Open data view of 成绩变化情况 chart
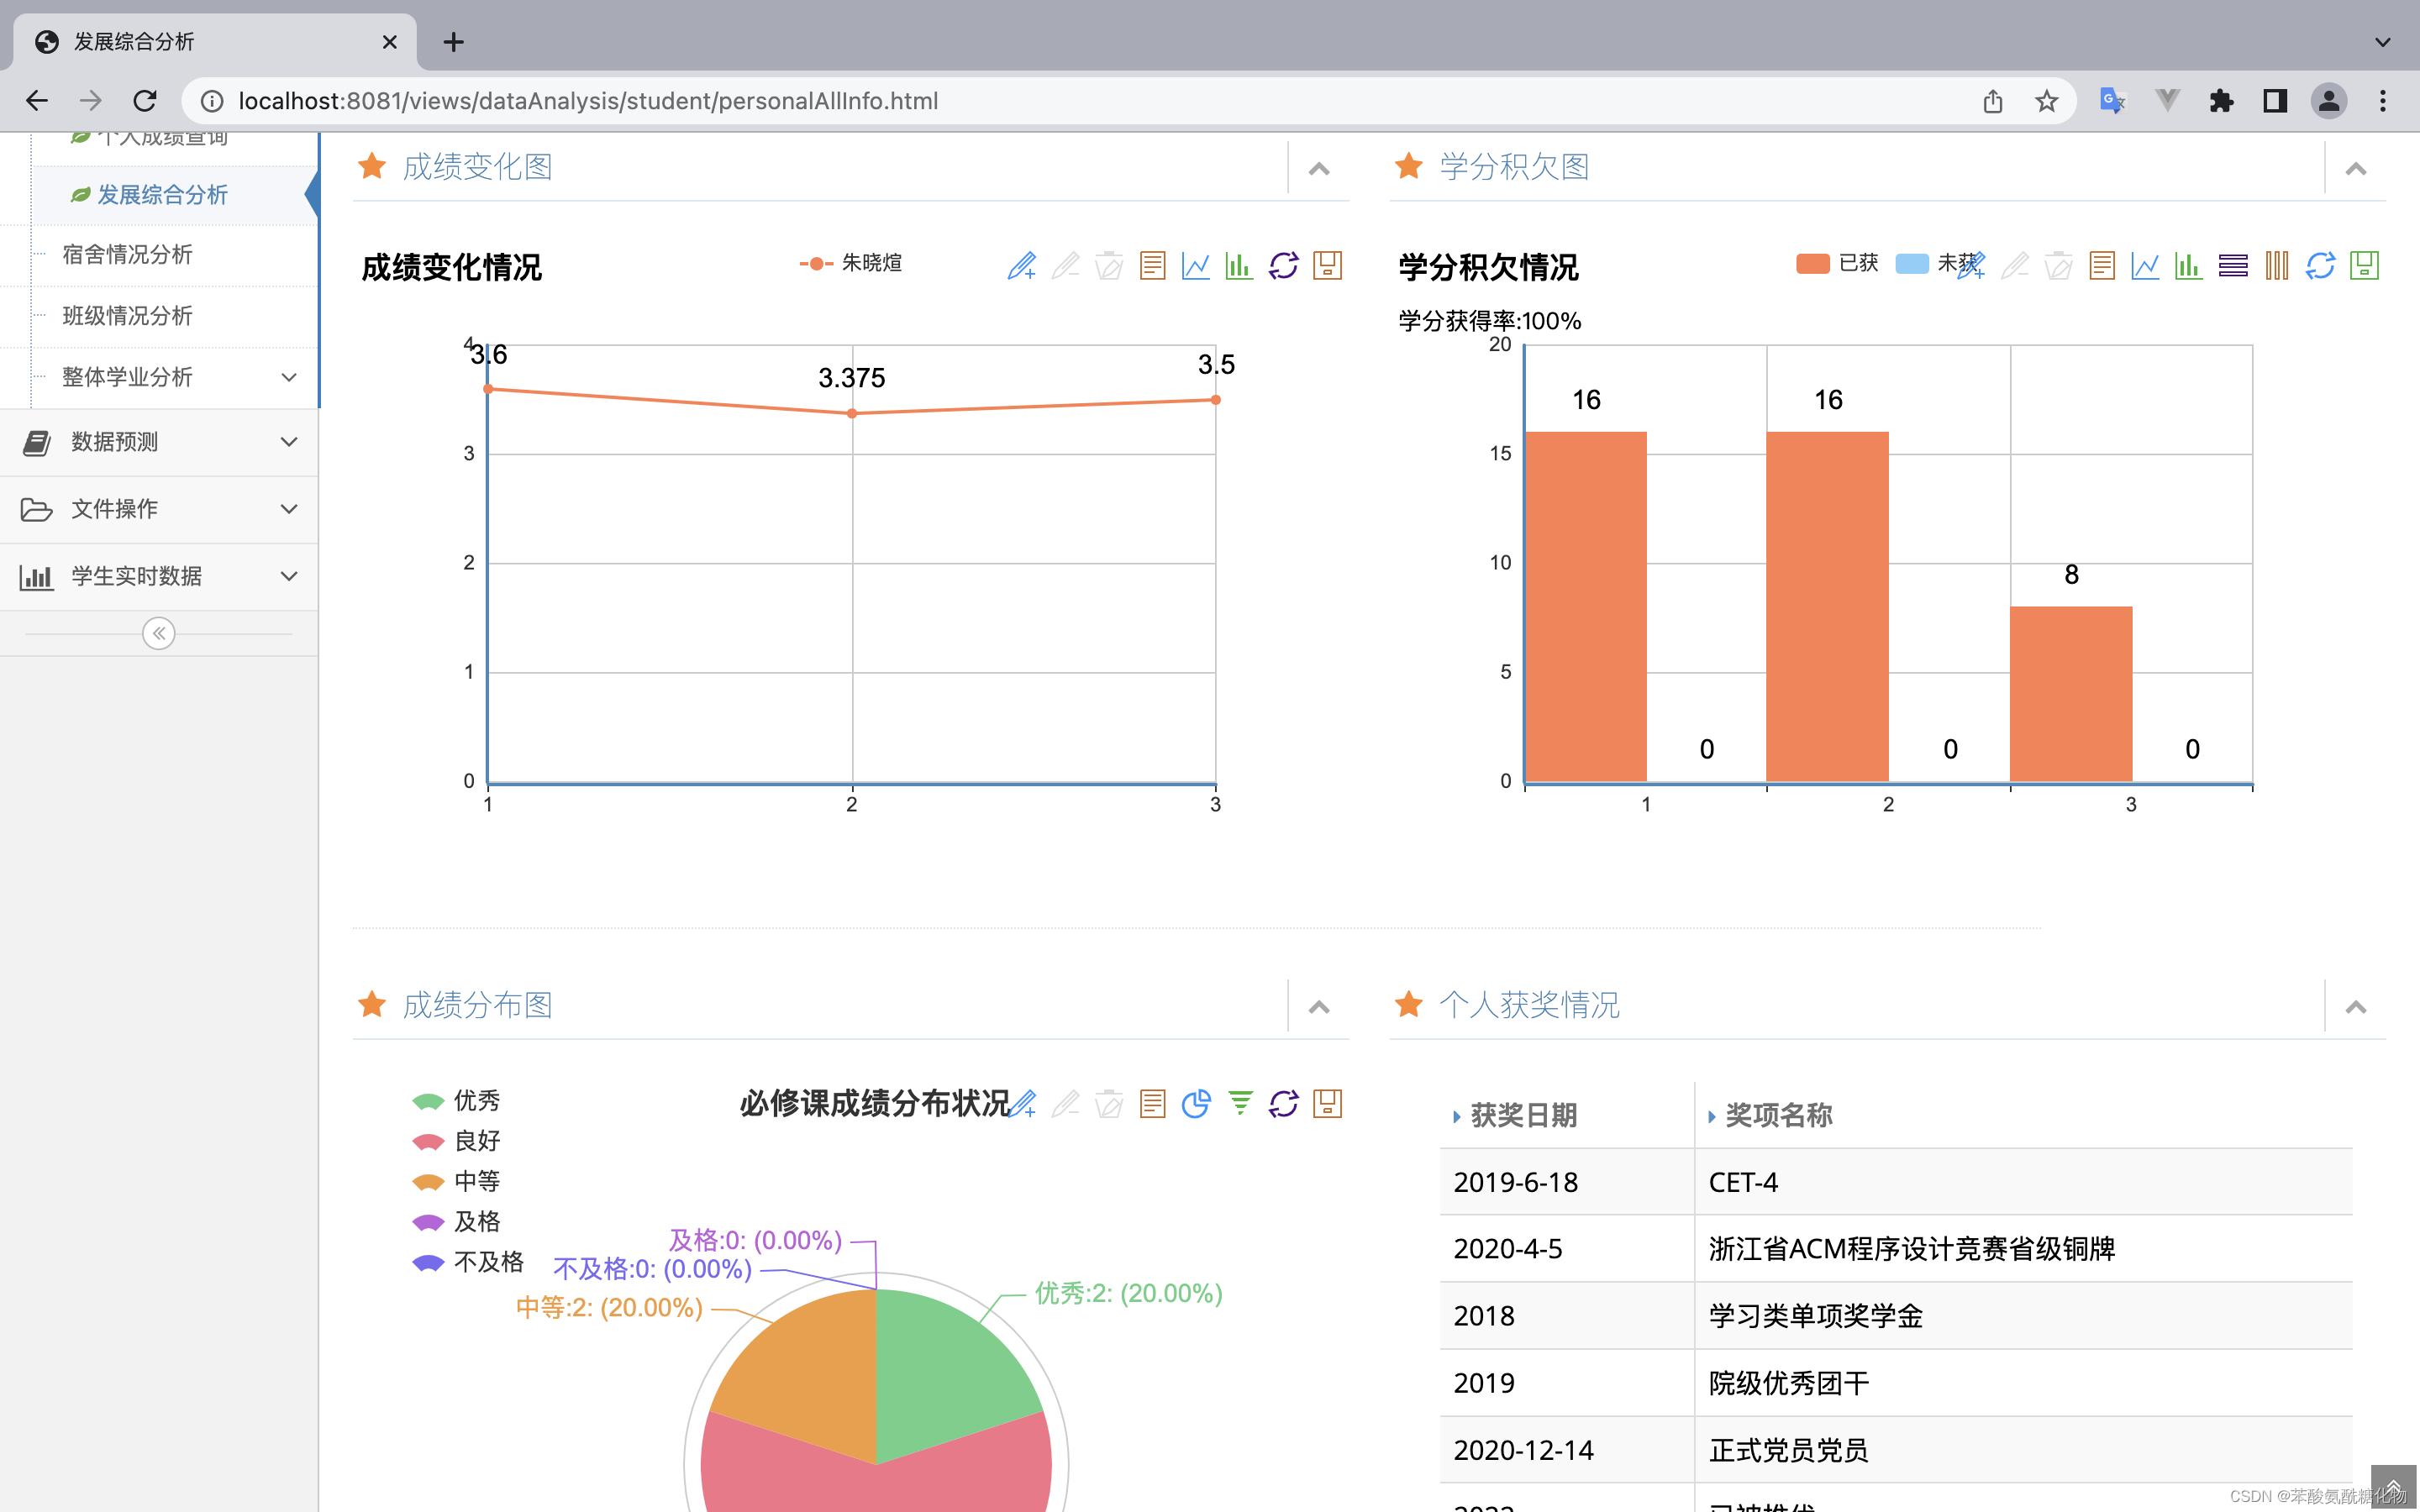The height and width of the screenshot is (1512, 2420). click(x=1152, y=266)
